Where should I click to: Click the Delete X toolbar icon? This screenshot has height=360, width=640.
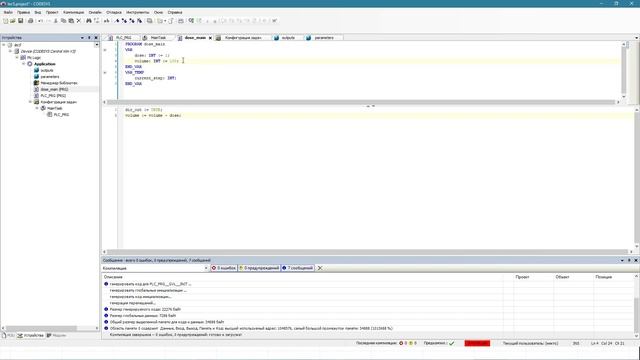(x=79, y=21)
